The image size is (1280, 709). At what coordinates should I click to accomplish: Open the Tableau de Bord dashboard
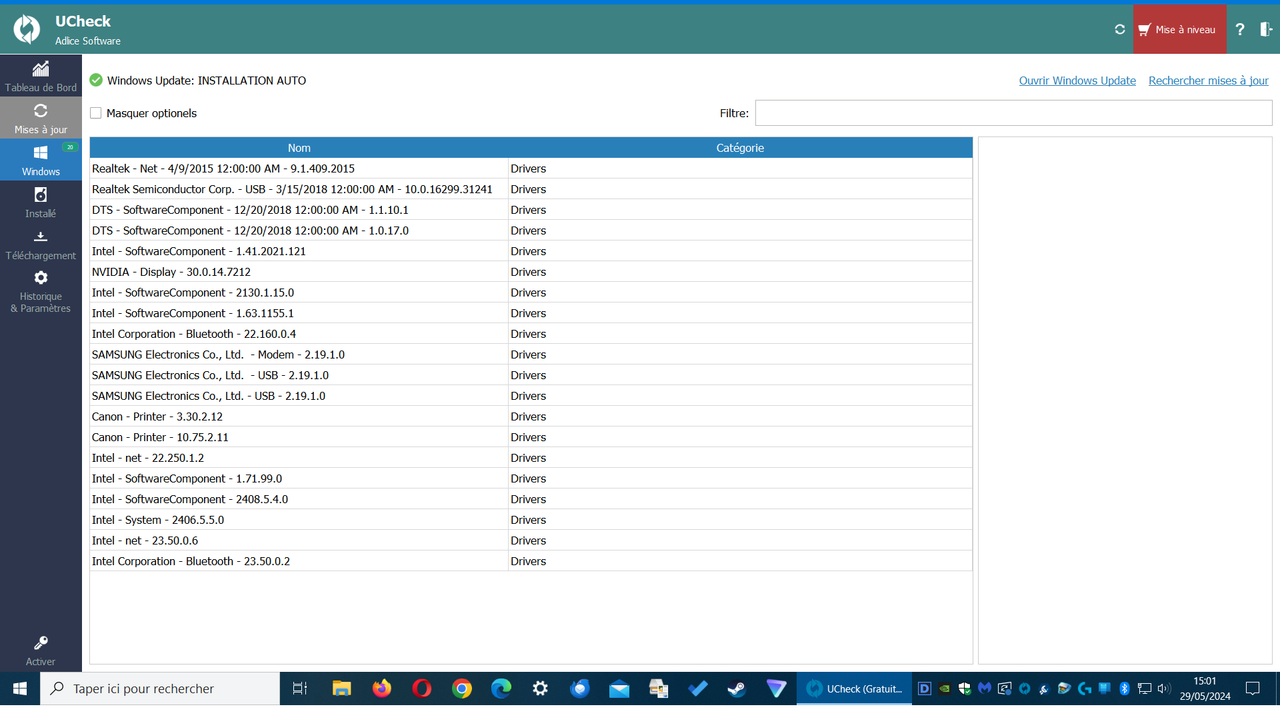(41, 76)
